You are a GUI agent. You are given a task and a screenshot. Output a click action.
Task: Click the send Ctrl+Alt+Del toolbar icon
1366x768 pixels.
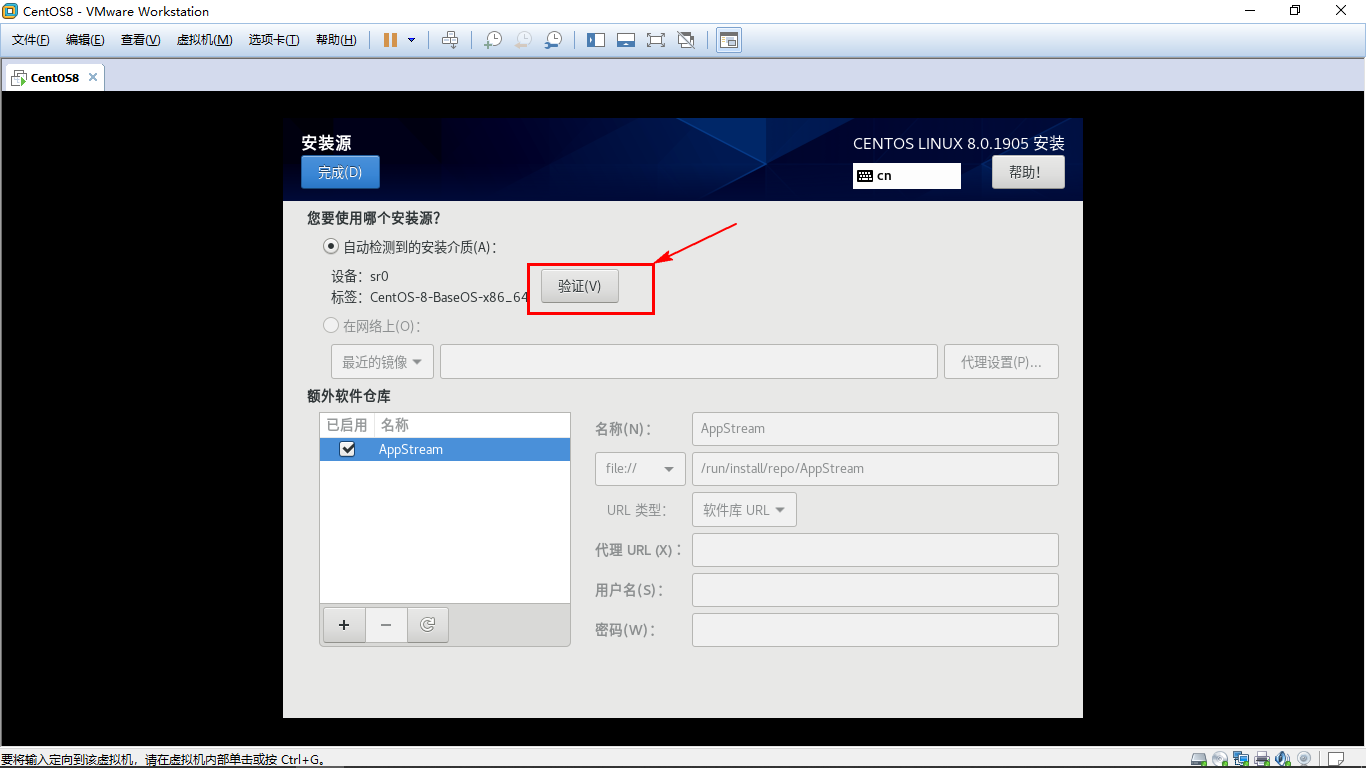(x=450, y=40)
